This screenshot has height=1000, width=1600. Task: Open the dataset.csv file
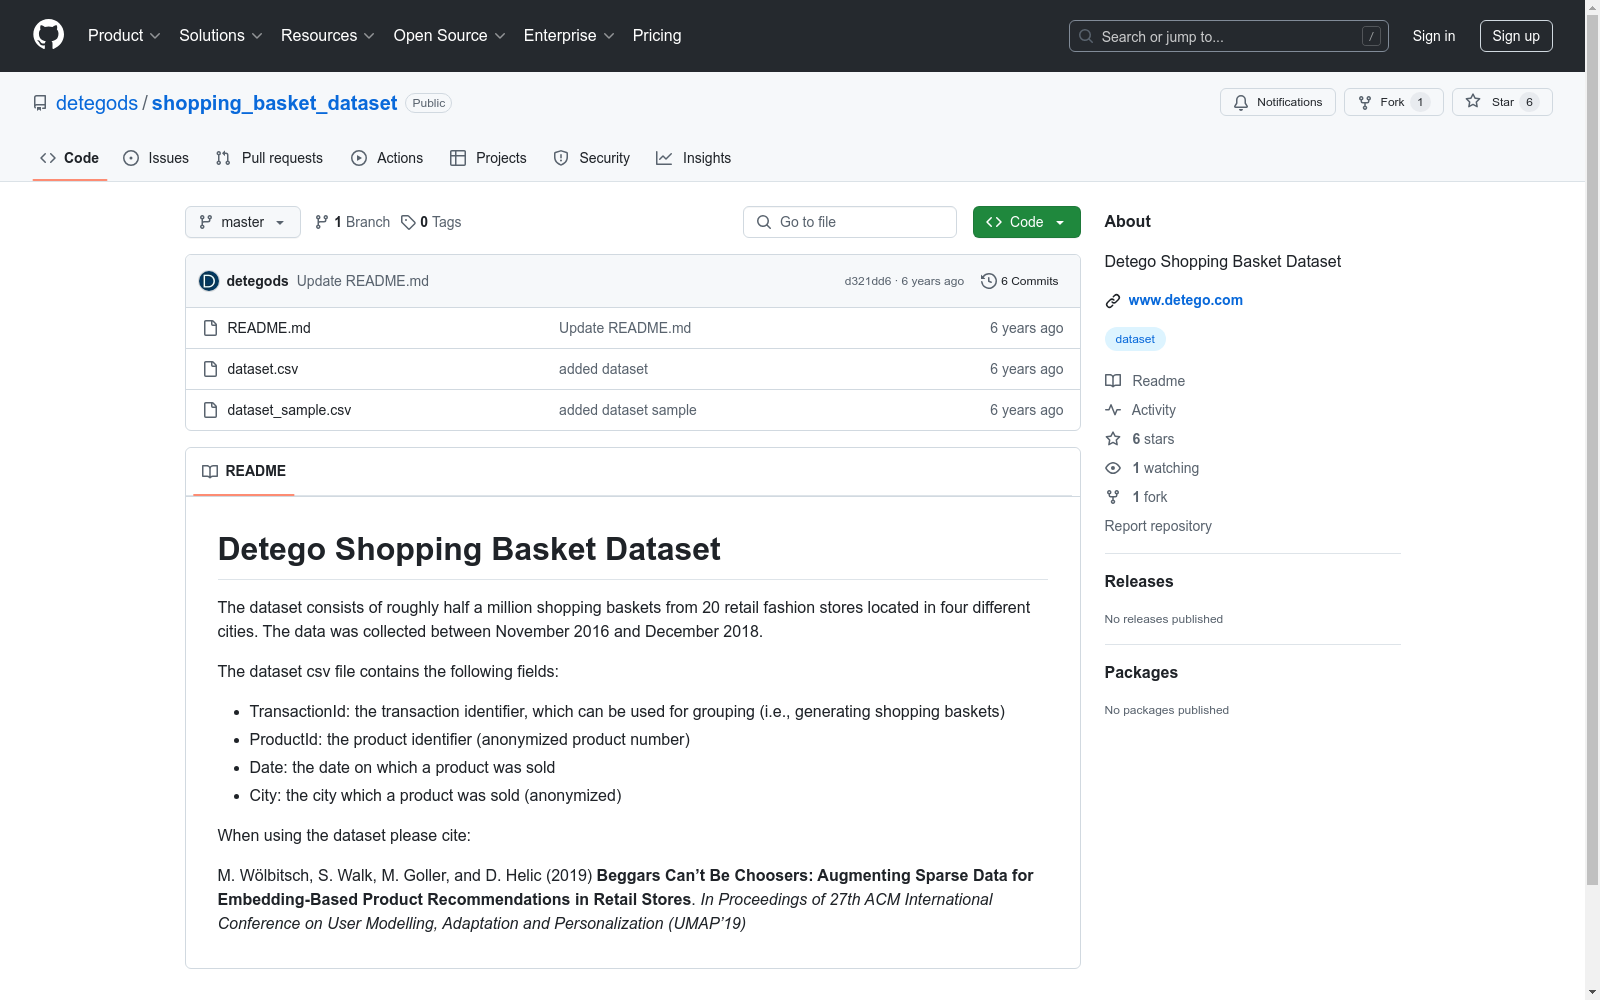click(x=263, y=369)
